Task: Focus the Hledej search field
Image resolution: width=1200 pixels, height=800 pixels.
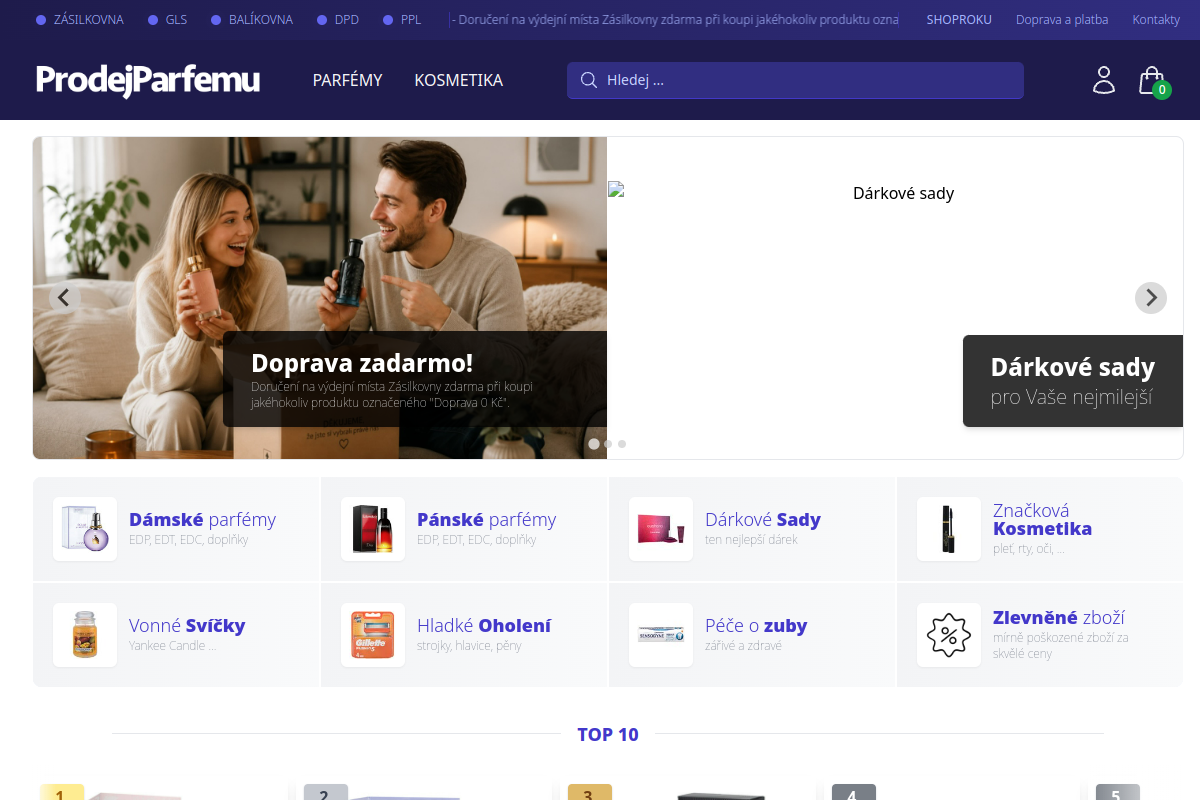Action: [x=795, y=80]
